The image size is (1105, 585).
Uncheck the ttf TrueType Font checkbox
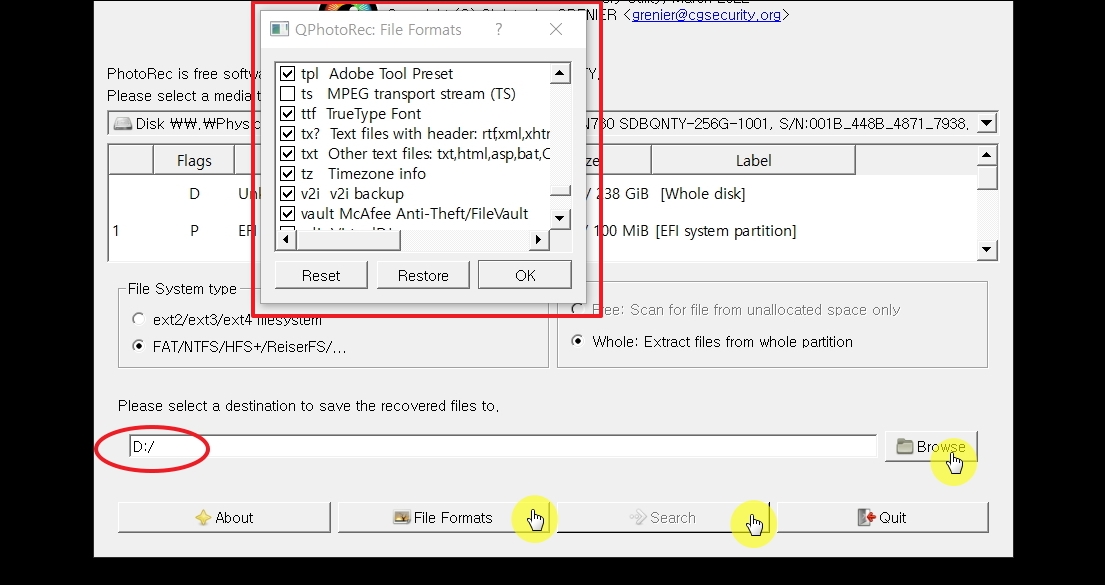pos(287,113)
